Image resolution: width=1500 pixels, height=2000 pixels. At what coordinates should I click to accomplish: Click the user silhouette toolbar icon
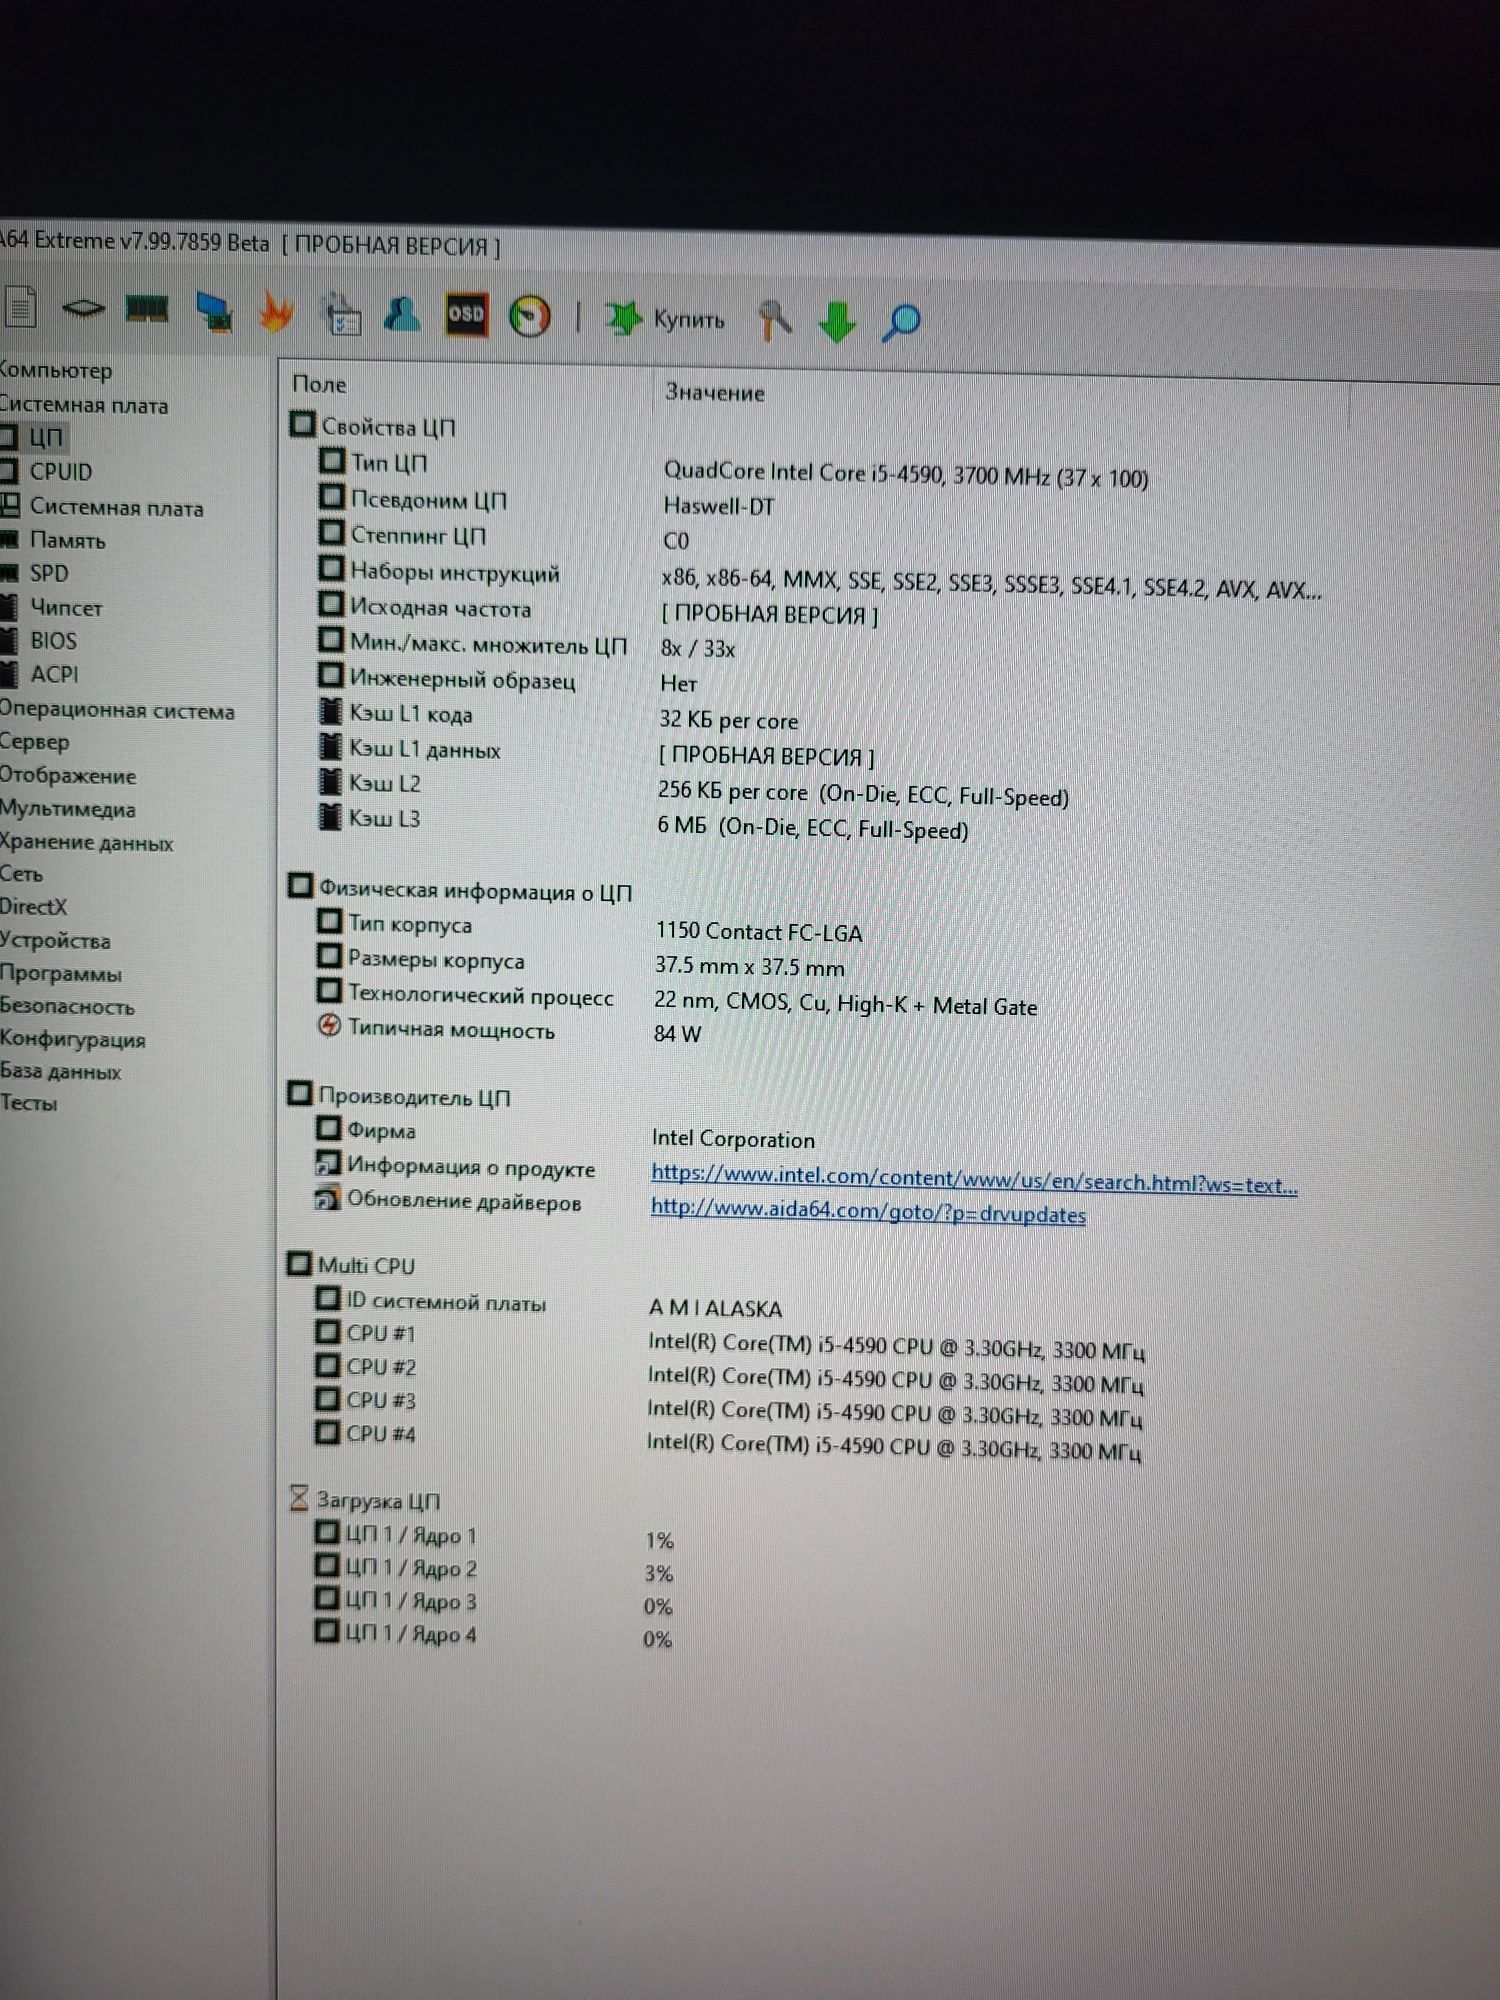402,314
